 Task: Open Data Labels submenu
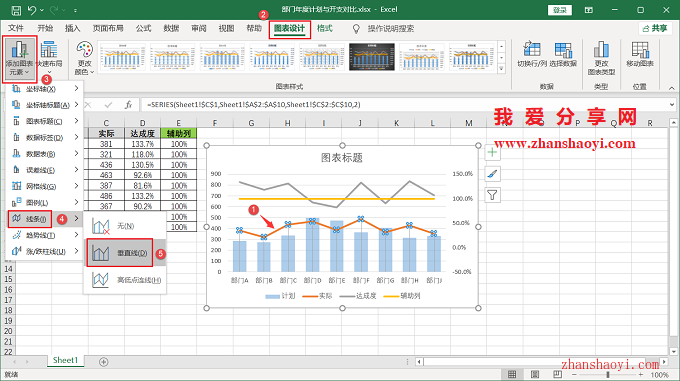coord(44,137)
